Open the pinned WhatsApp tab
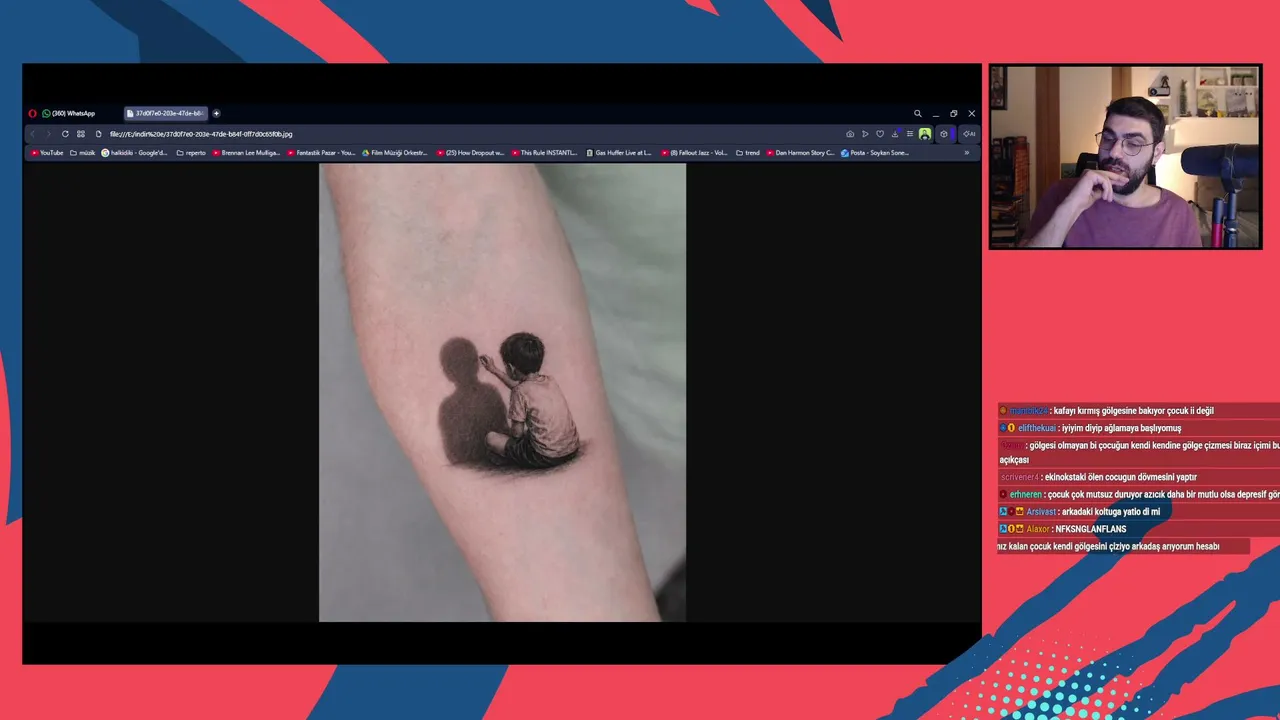Image resolution: width=1280 pixels, height=720 pixels. (68, 114)
